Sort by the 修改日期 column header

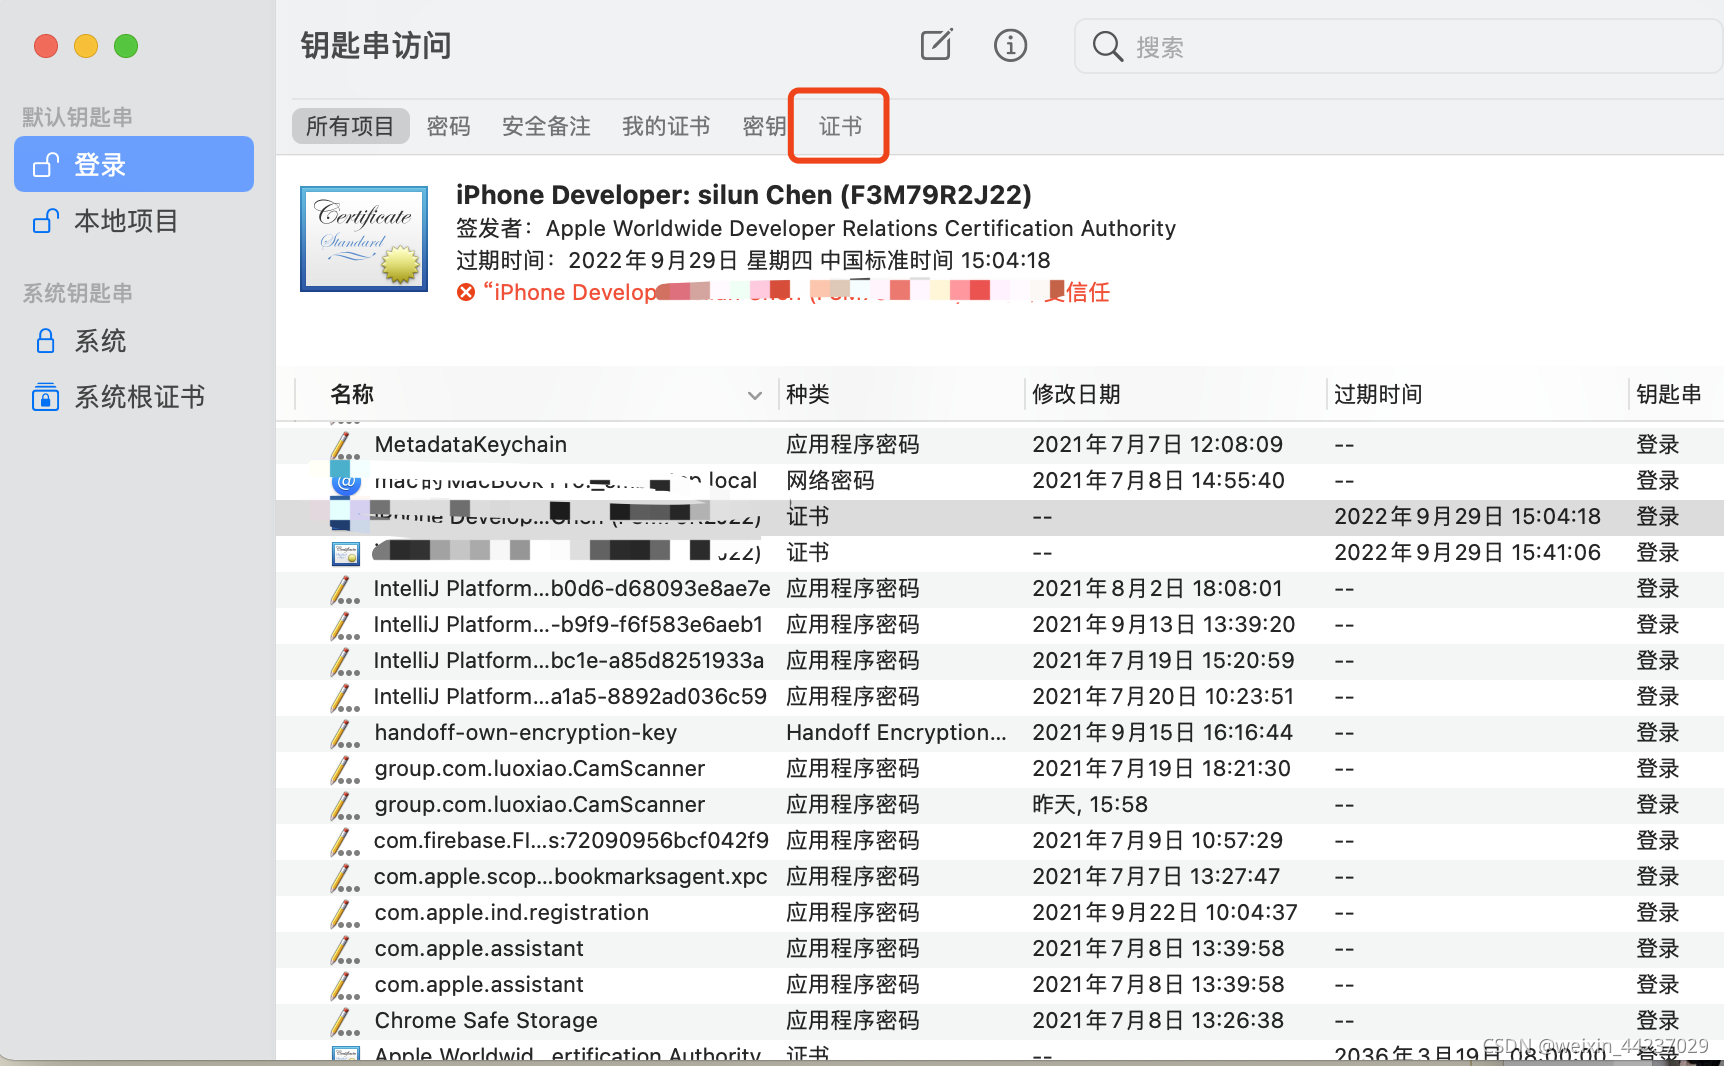pos(1076,394)
